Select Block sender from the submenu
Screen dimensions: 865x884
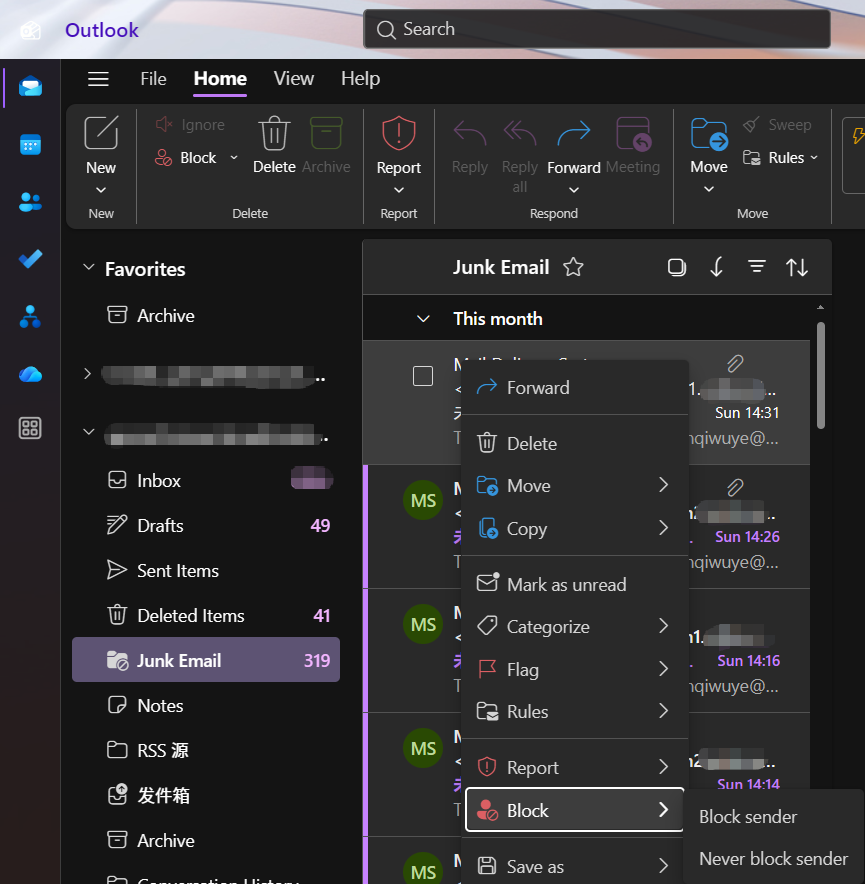[x=748, y=817]
